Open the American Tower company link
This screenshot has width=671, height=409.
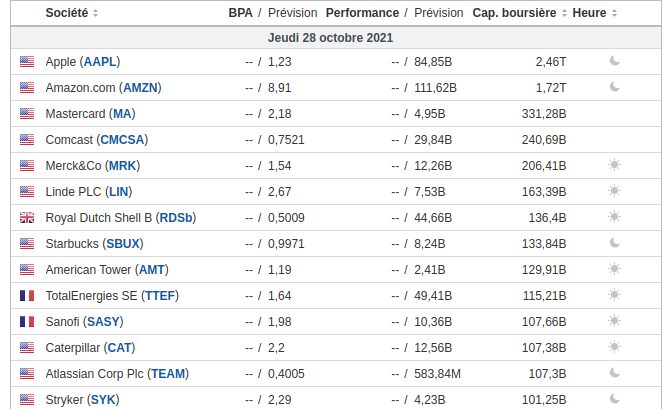[x=89, y=269]
